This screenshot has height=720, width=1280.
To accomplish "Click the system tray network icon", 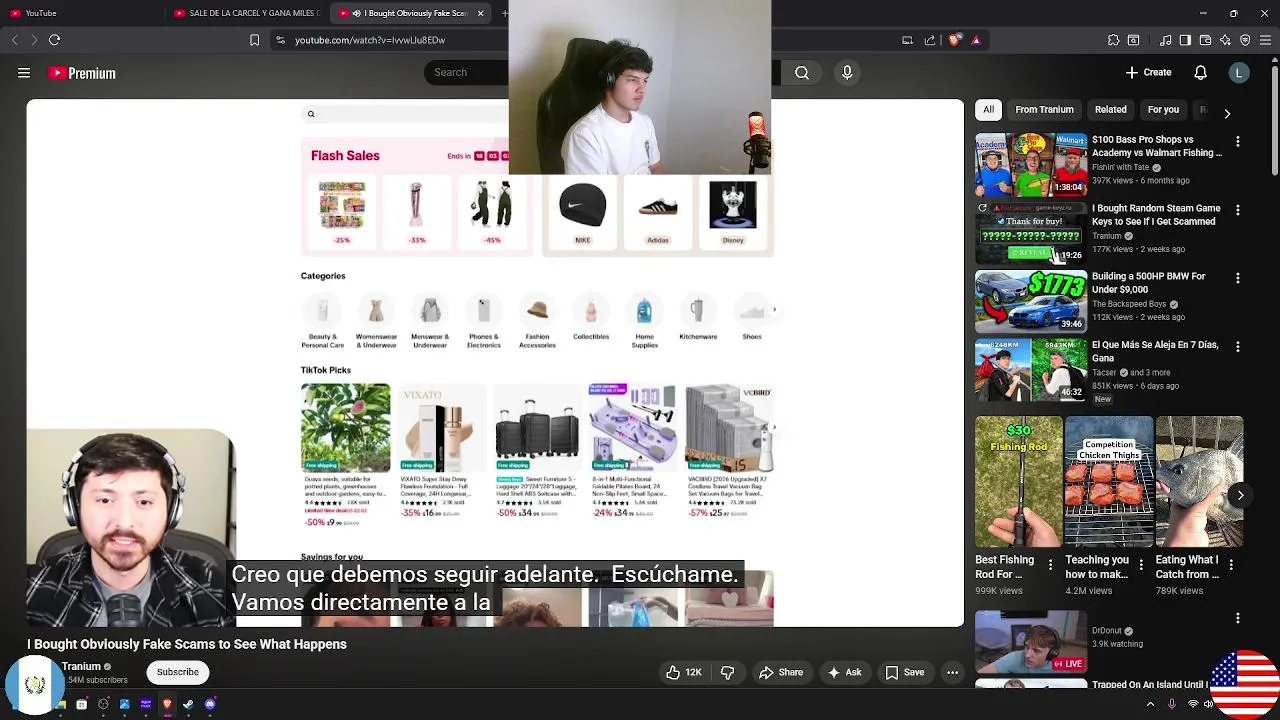I will point(1192,705).
